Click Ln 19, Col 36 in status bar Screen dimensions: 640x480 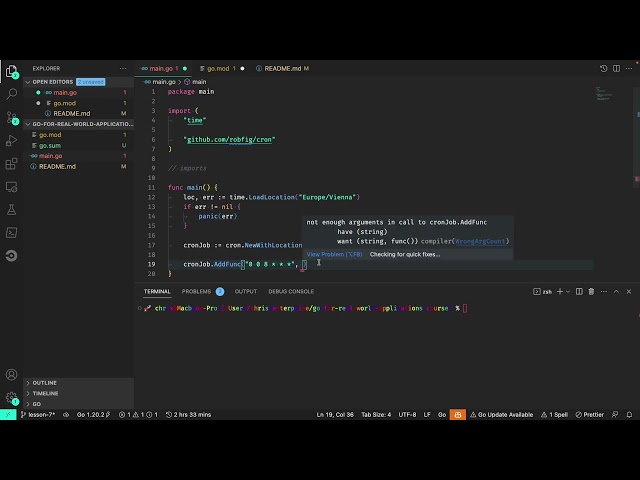click(335, 415)
